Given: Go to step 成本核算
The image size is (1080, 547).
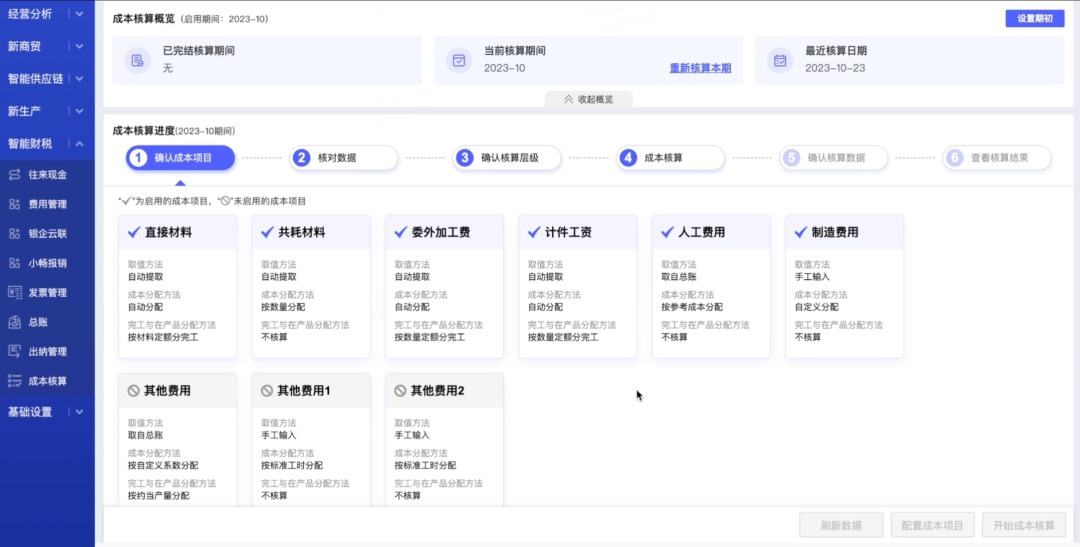Looking at the screenshot, I should 670,158.
